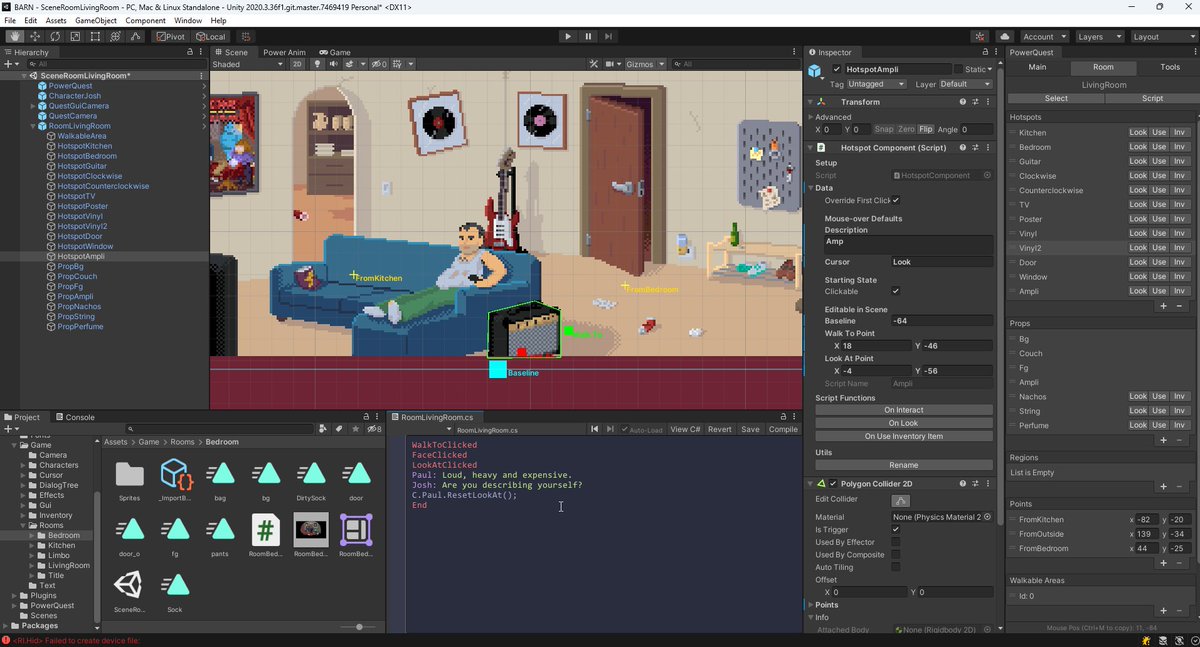Switch to the Console tab

[x=75, y=417]
